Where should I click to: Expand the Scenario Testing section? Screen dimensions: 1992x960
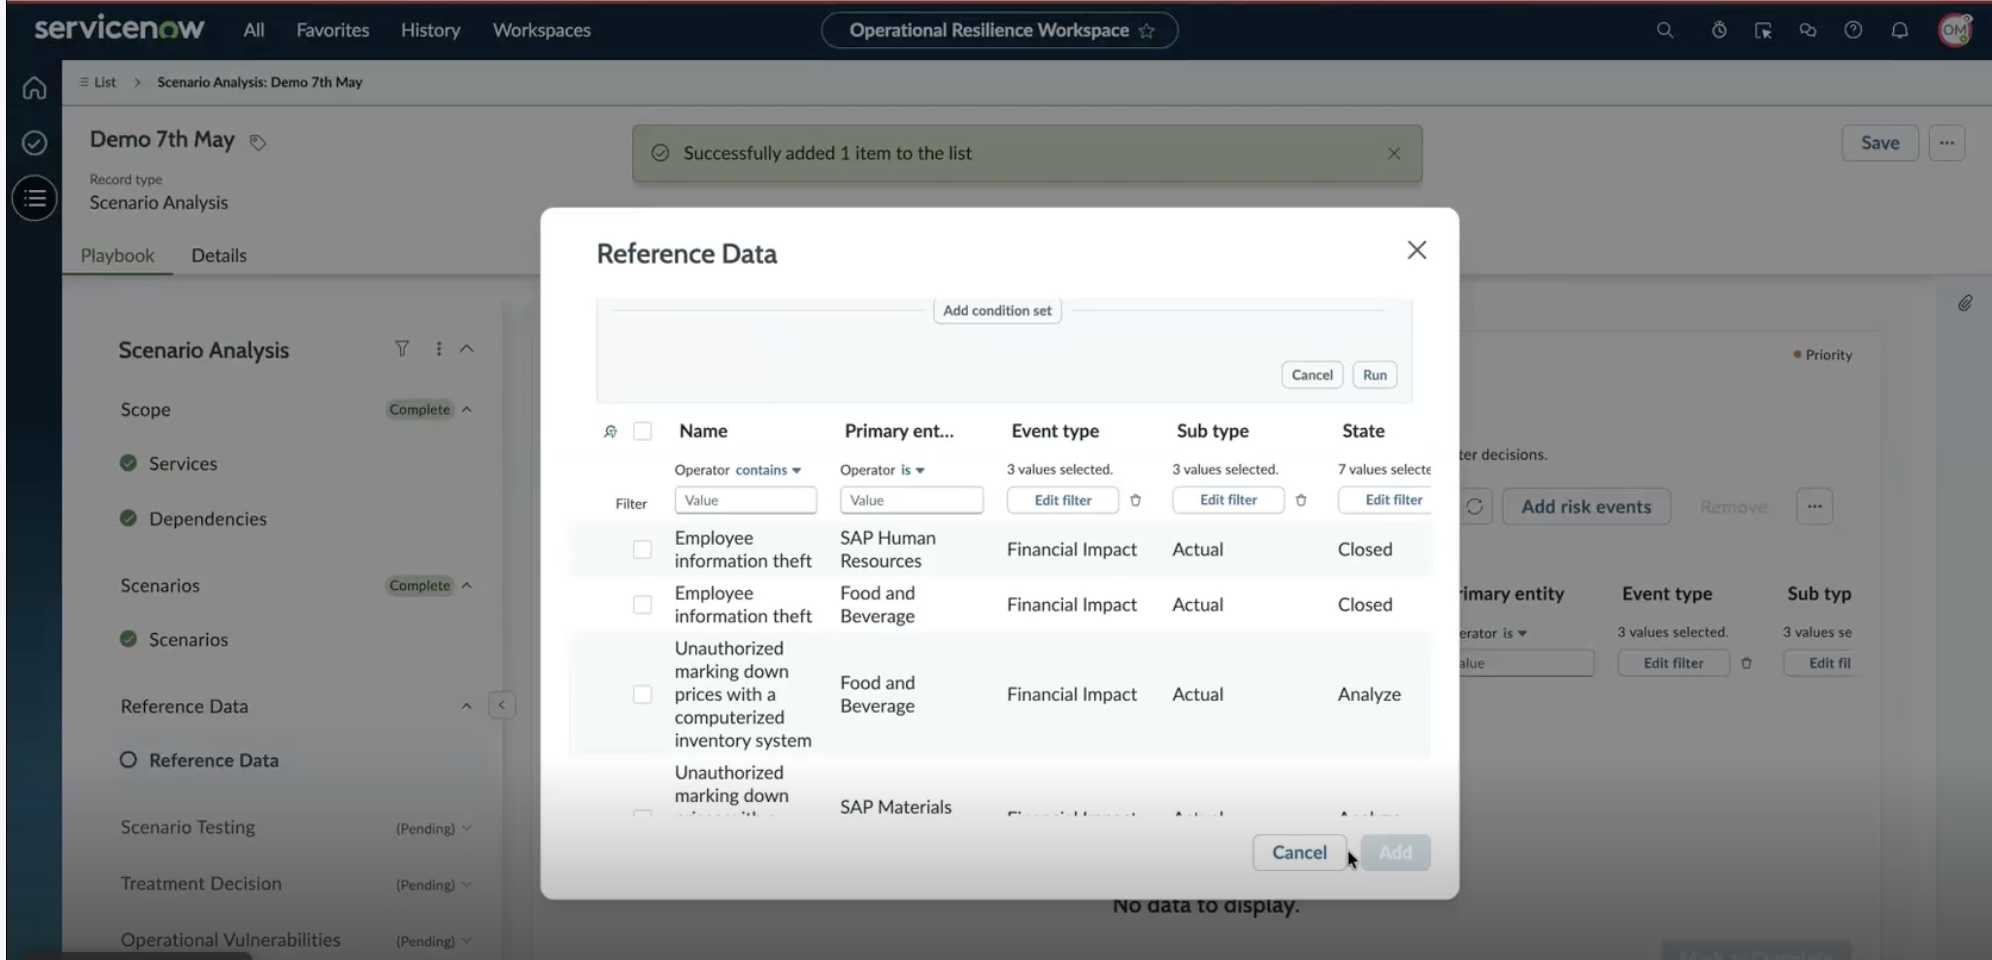[466, 828]
